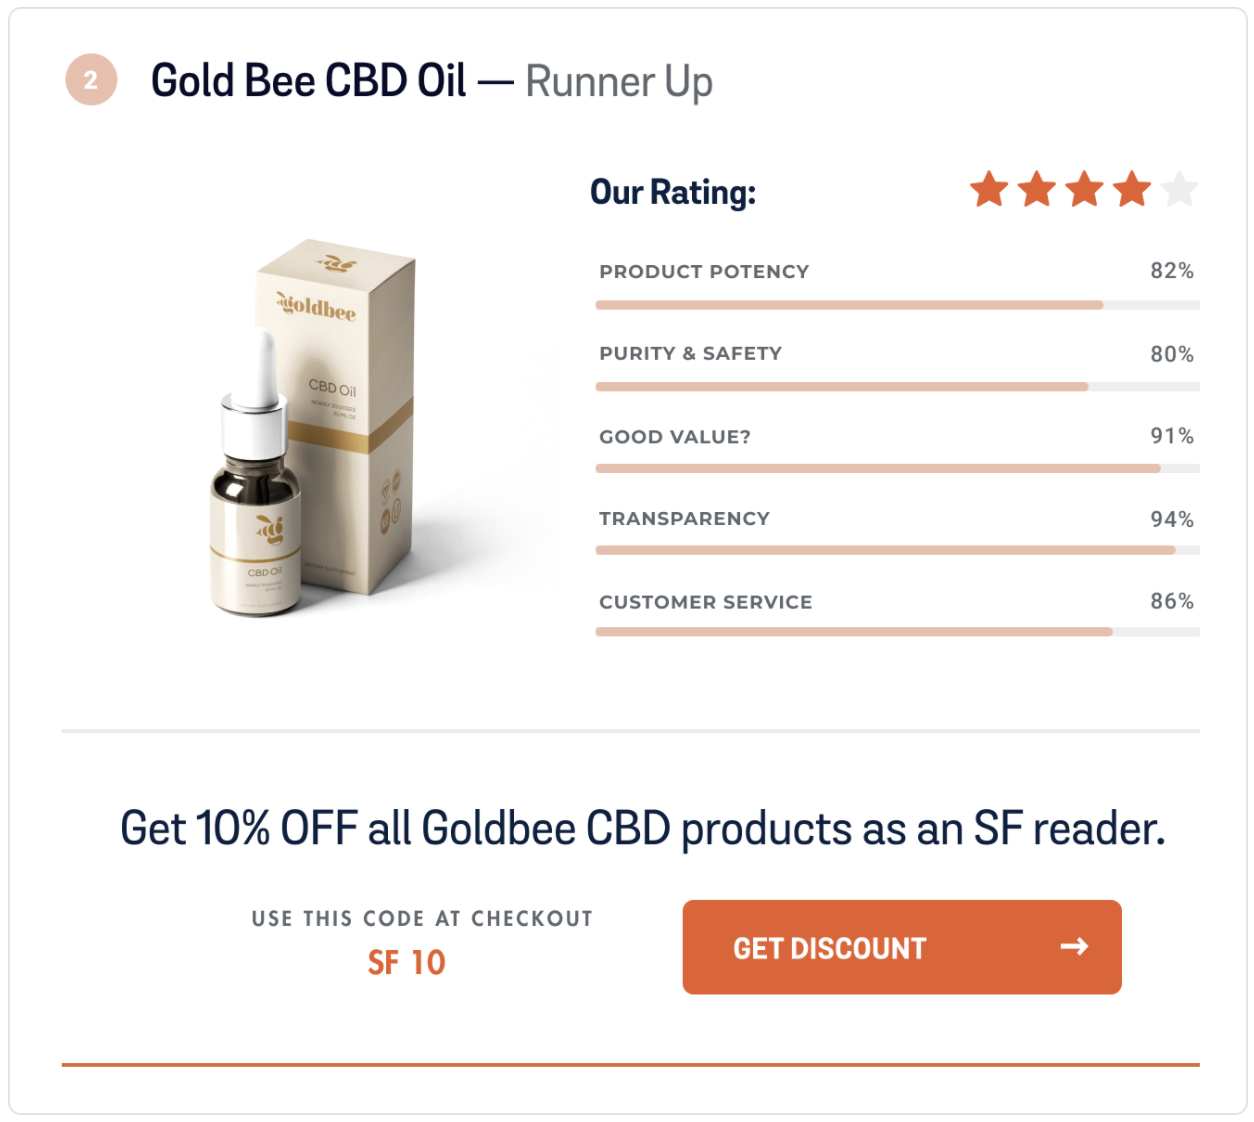The height and width of the screenshot is (1122, 1254).
Task: Click the SF 10 promo code
Action: click(x=407, y=962)
